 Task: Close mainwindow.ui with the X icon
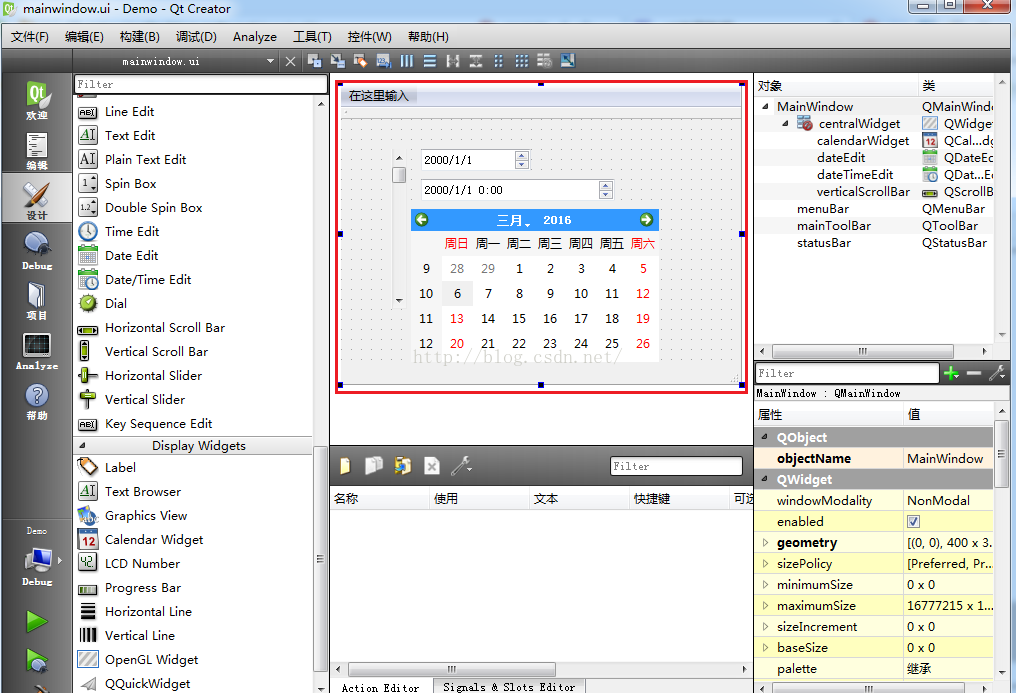(290, 62)
